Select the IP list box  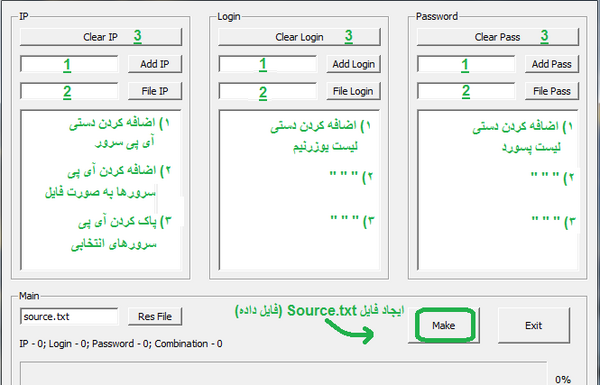tap(101, 190)
